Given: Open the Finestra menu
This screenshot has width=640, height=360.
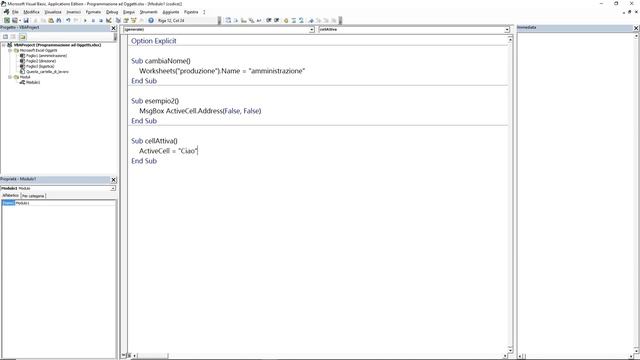Looking at the screenshot, I should click(191, 12).
